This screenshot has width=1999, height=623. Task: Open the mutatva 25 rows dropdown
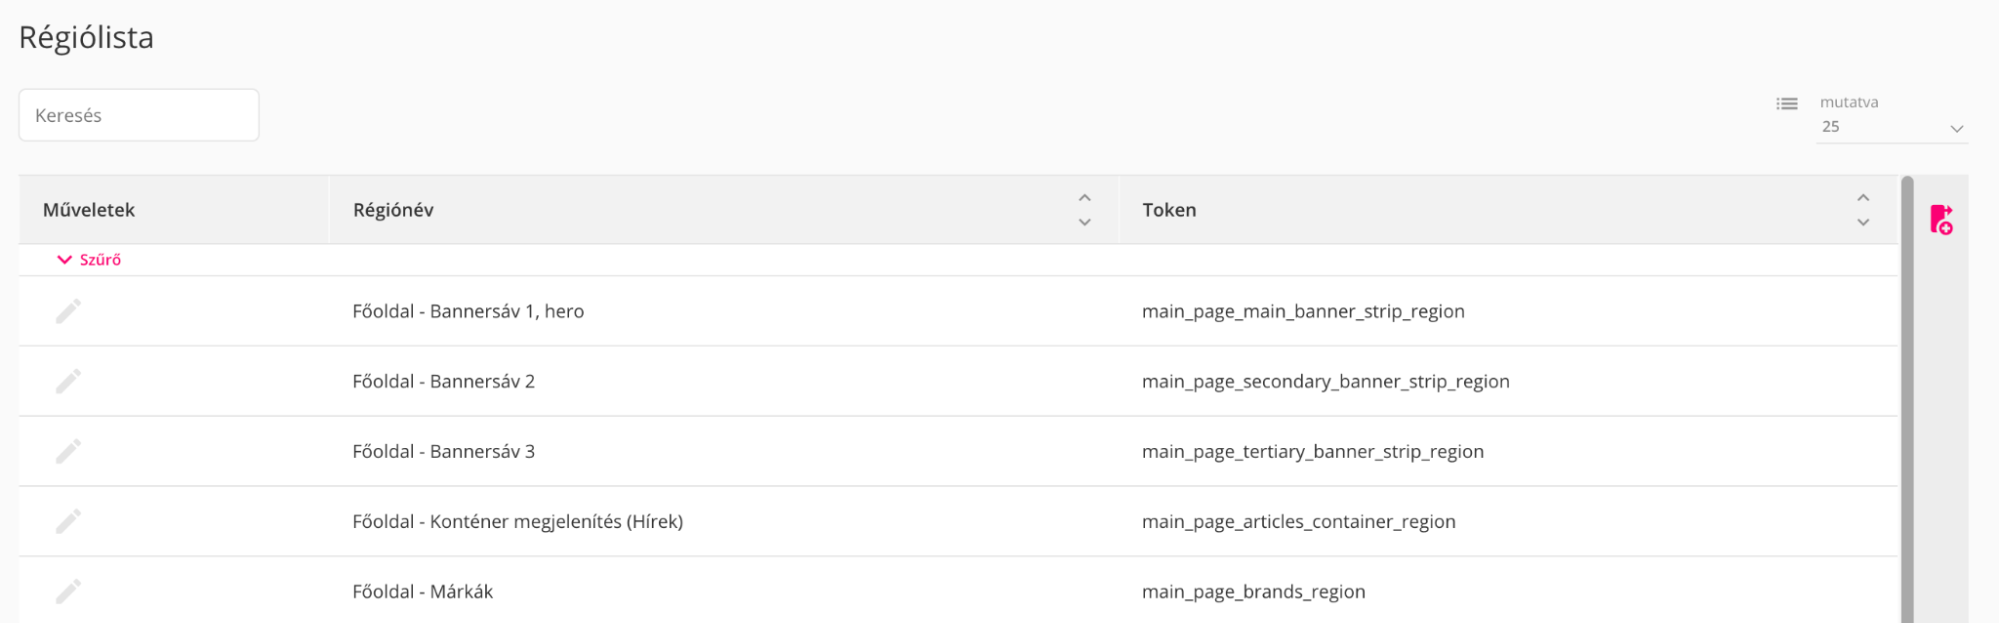1890,127
